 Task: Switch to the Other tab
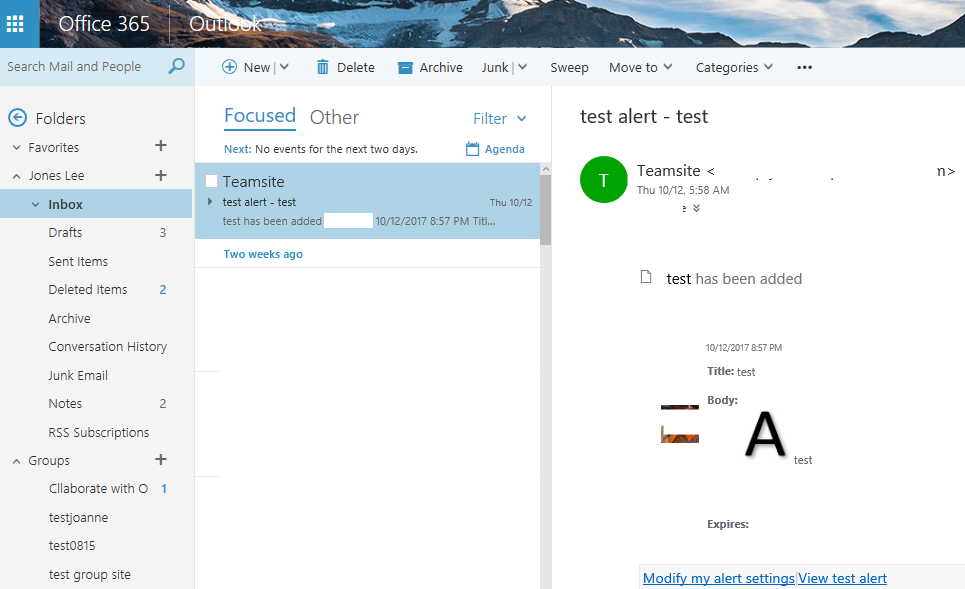(334, 117)
